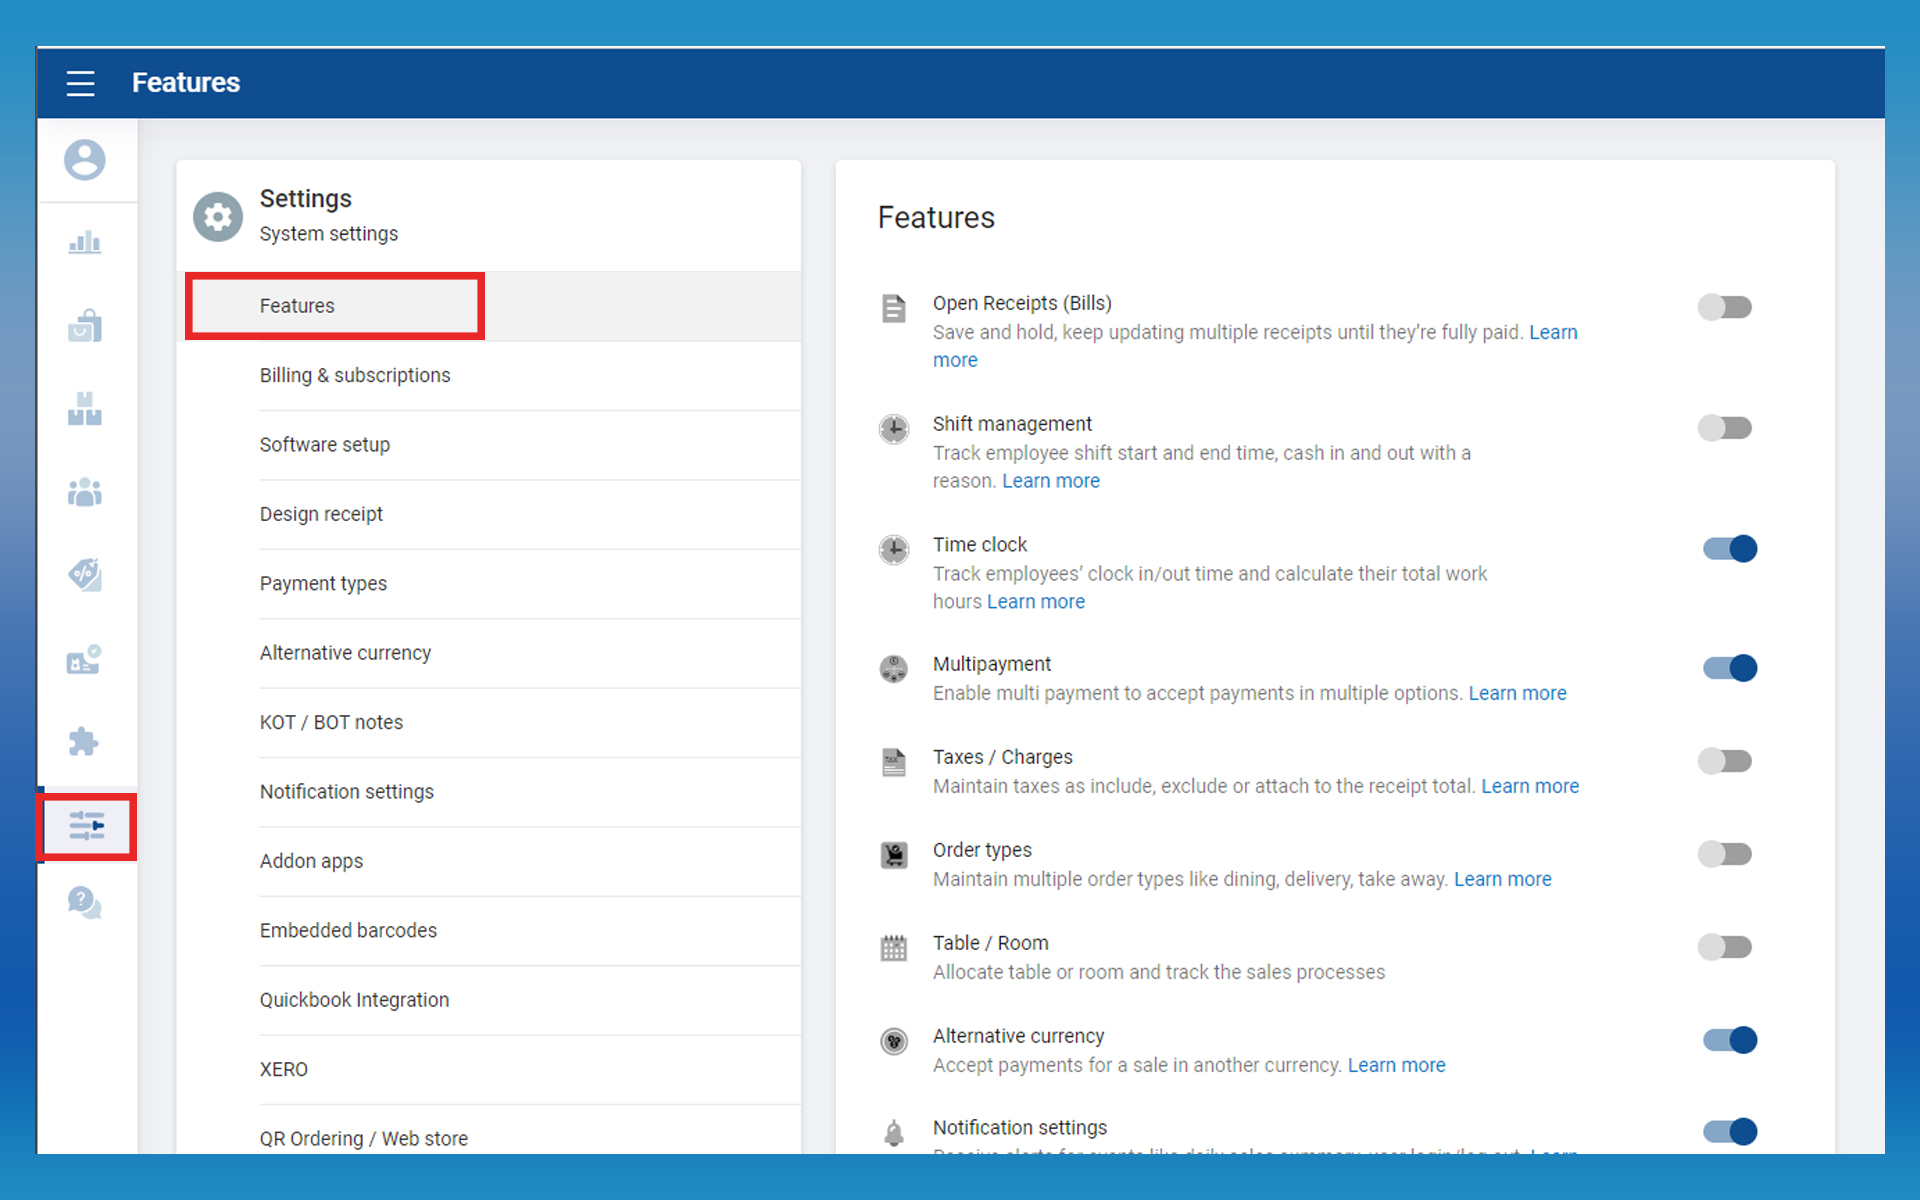Enable the Open Receipts (Bills) toggle
This screenshot has height=1200, width=1920.
coord(1725,307)
